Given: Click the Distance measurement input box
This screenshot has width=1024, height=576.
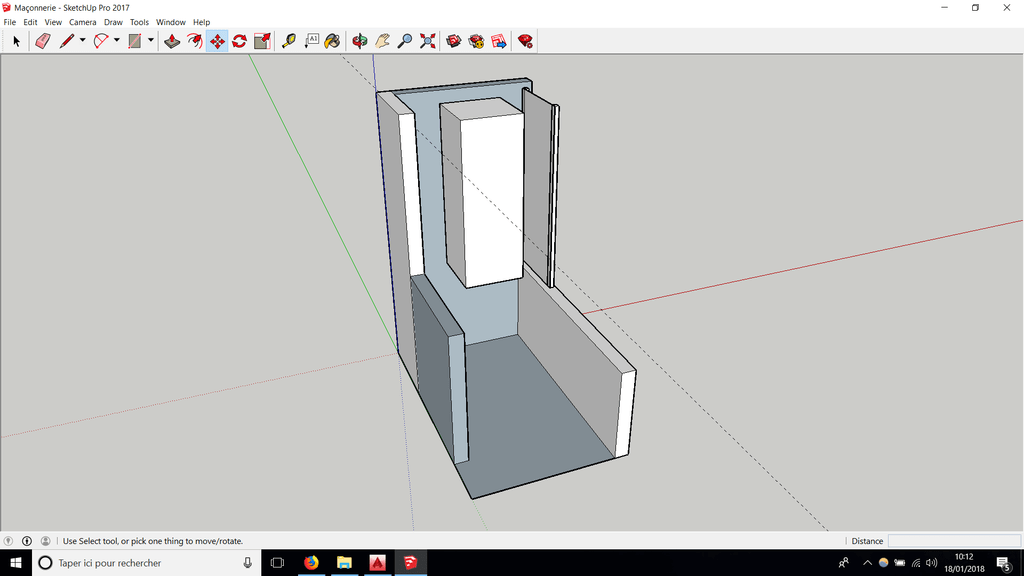Looking at the screenshot, I should coord(953,541).
